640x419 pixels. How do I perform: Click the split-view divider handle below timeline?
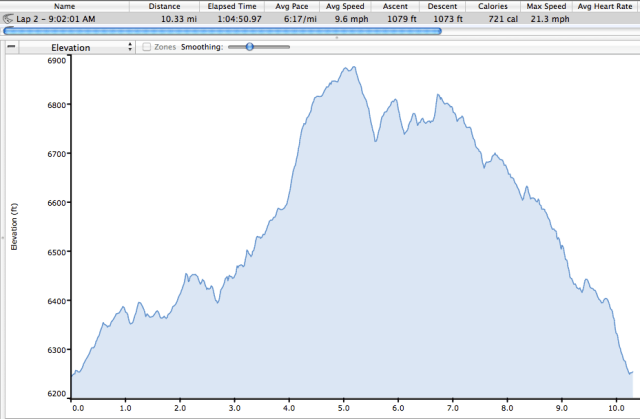[335, 38]
